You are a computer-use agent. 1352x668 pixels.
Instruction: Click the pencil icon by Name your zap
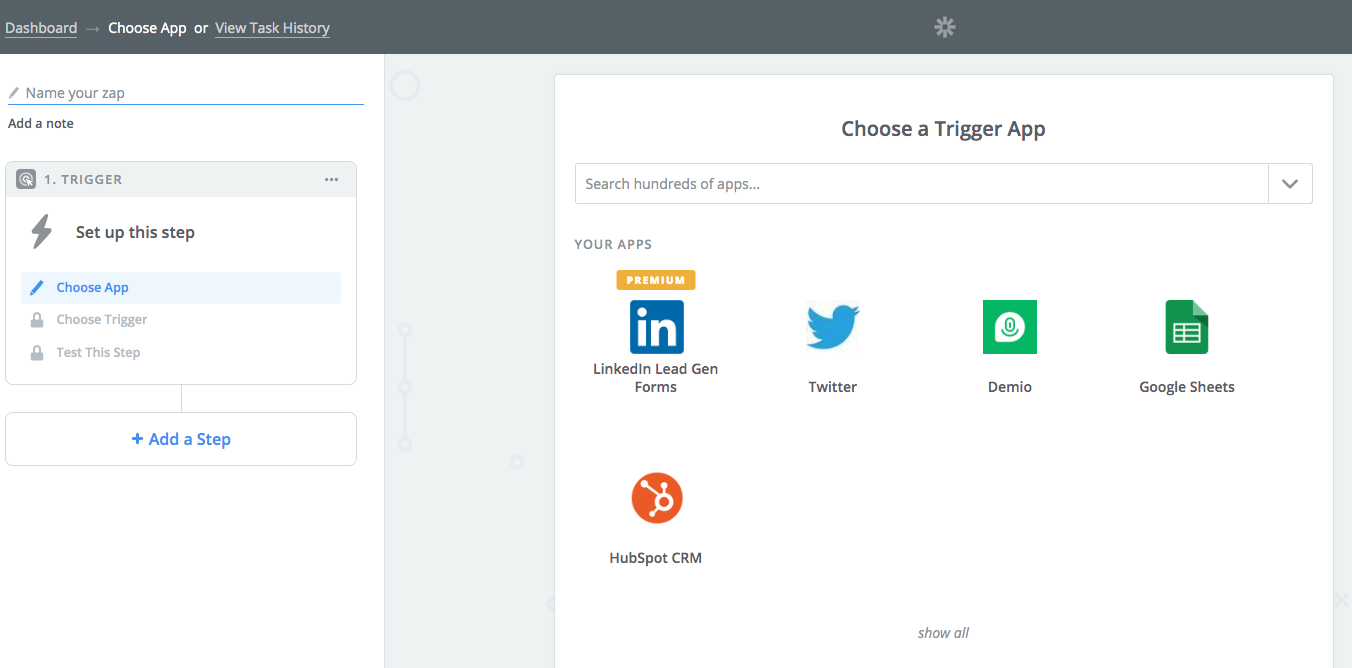pos(14,93)
